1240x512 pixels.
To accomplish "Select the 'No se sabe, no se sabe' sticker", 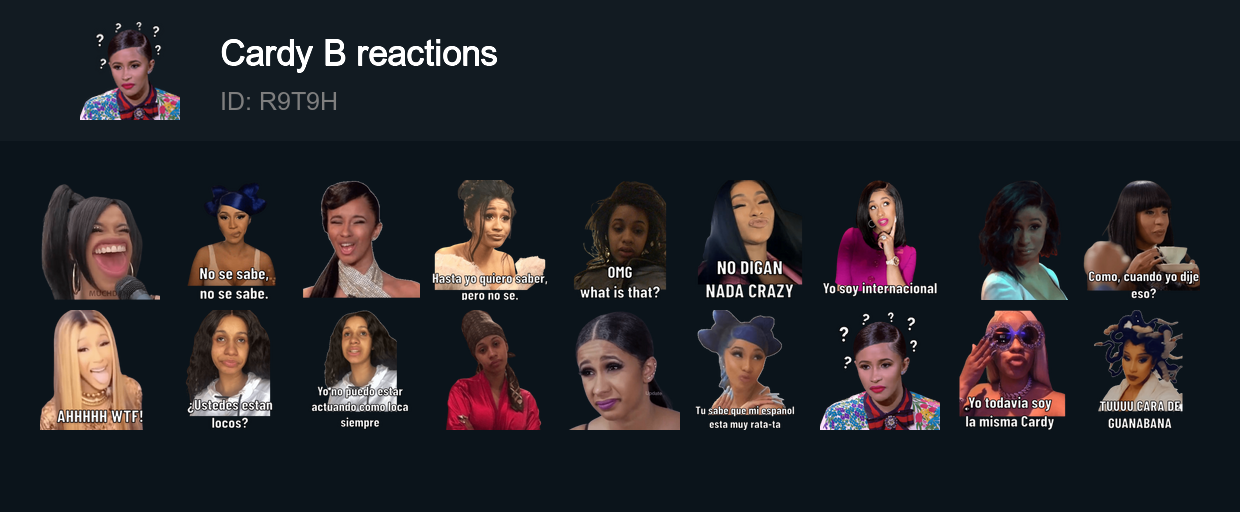I will 233,241.
